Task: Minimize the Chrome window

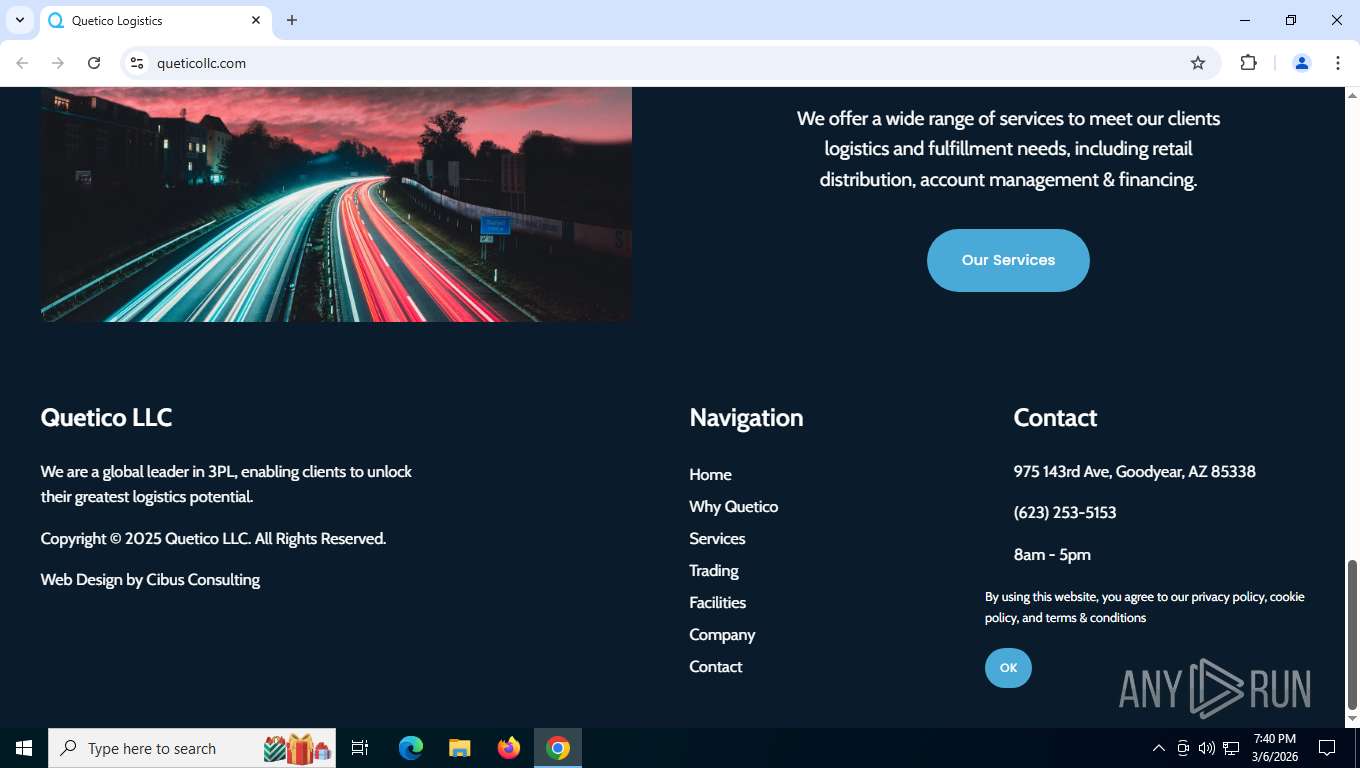Action: point(1245,20)
